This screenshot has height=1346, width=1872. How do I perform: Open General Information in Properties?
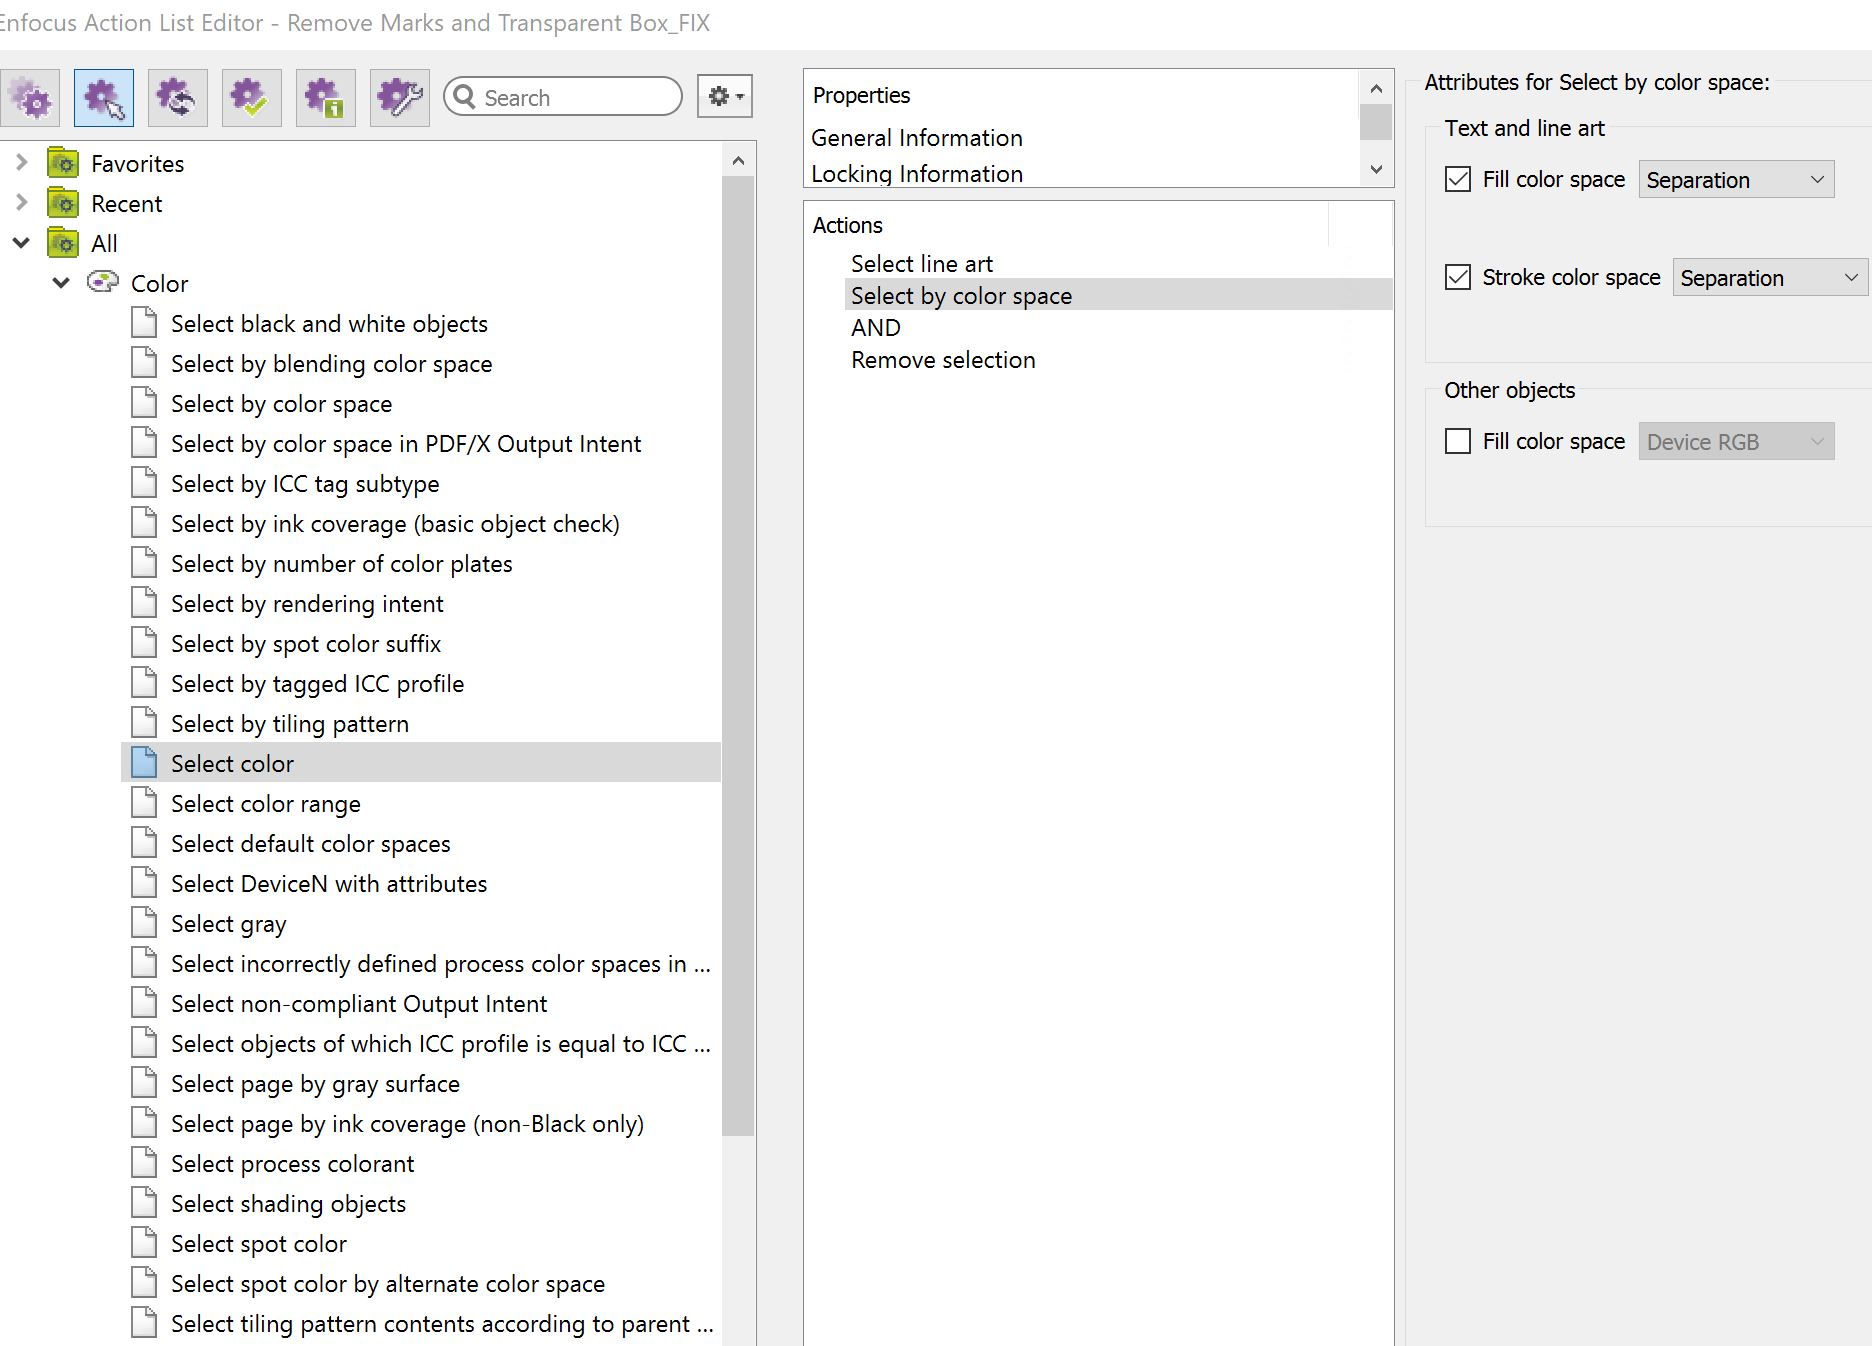[917, 138]
